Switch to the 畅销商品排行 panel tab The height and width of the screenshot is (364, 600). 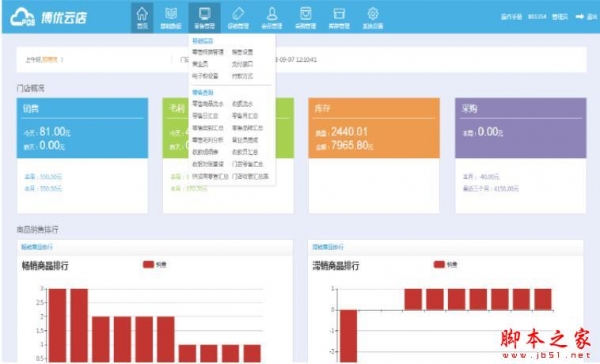(x=37, y=247)
